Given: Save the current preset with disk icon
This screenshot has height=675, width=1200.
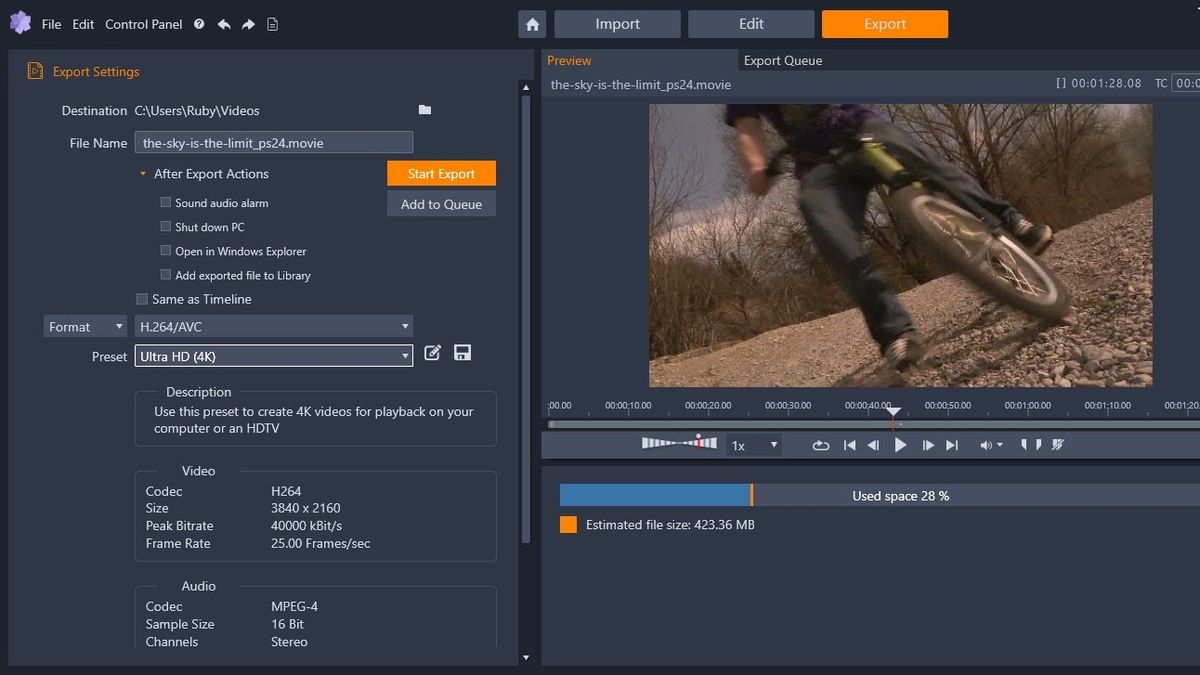Looking at the screenshot, I should [x=462, y=352].
